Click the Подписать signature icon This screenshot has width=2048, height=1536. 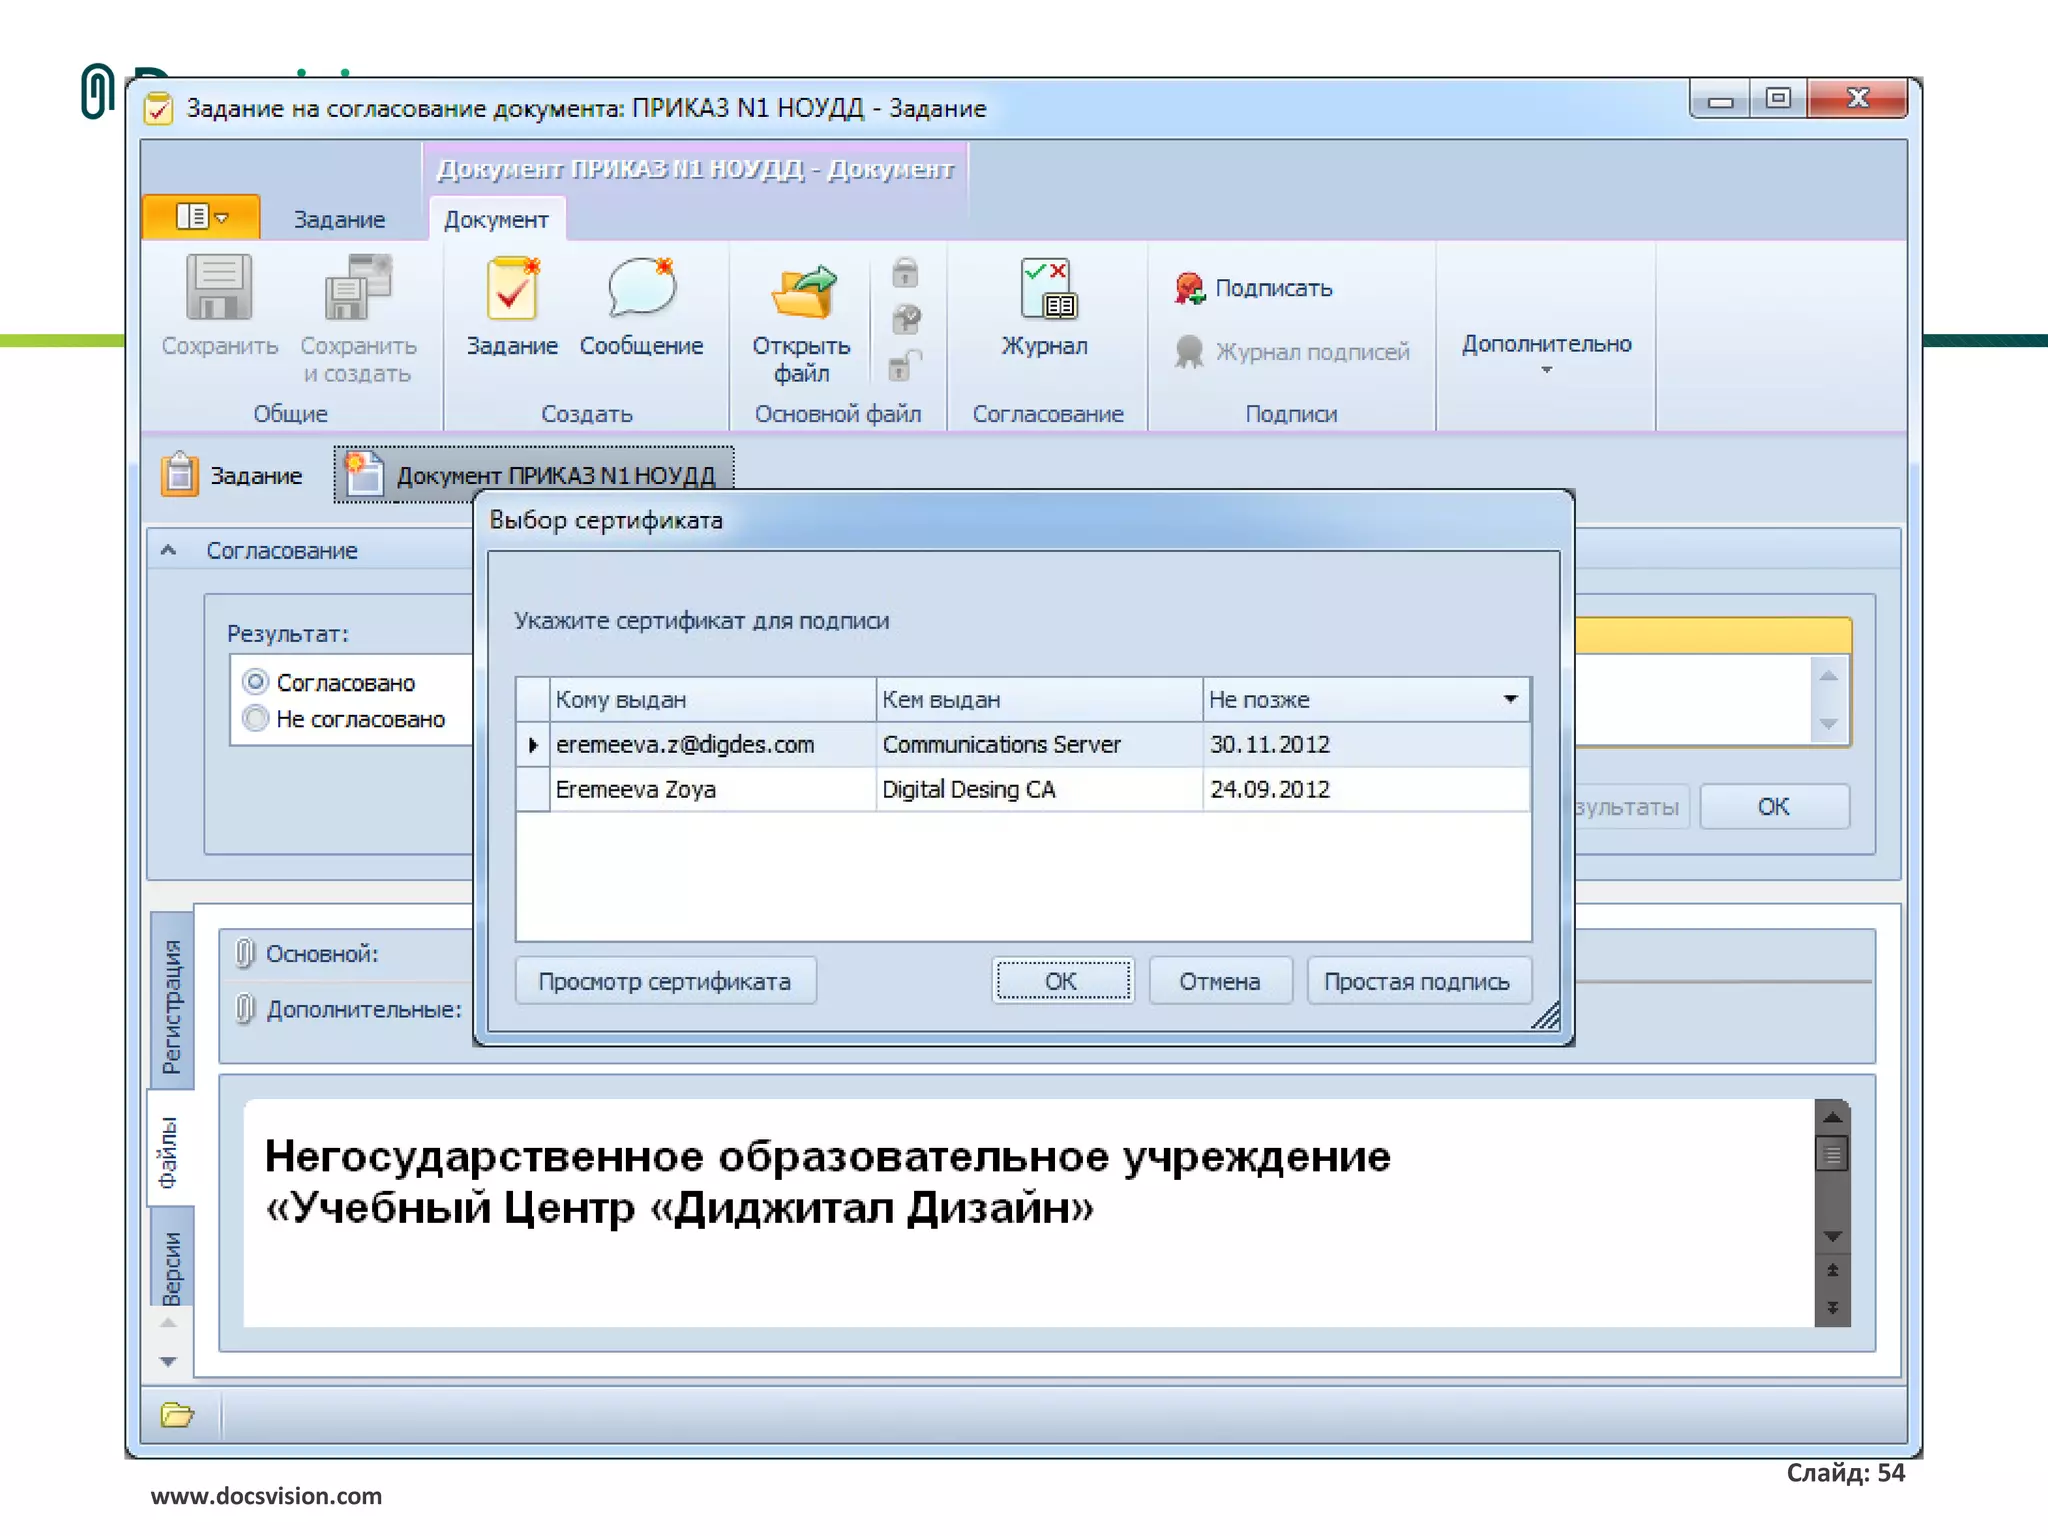tap(1189, 288)
